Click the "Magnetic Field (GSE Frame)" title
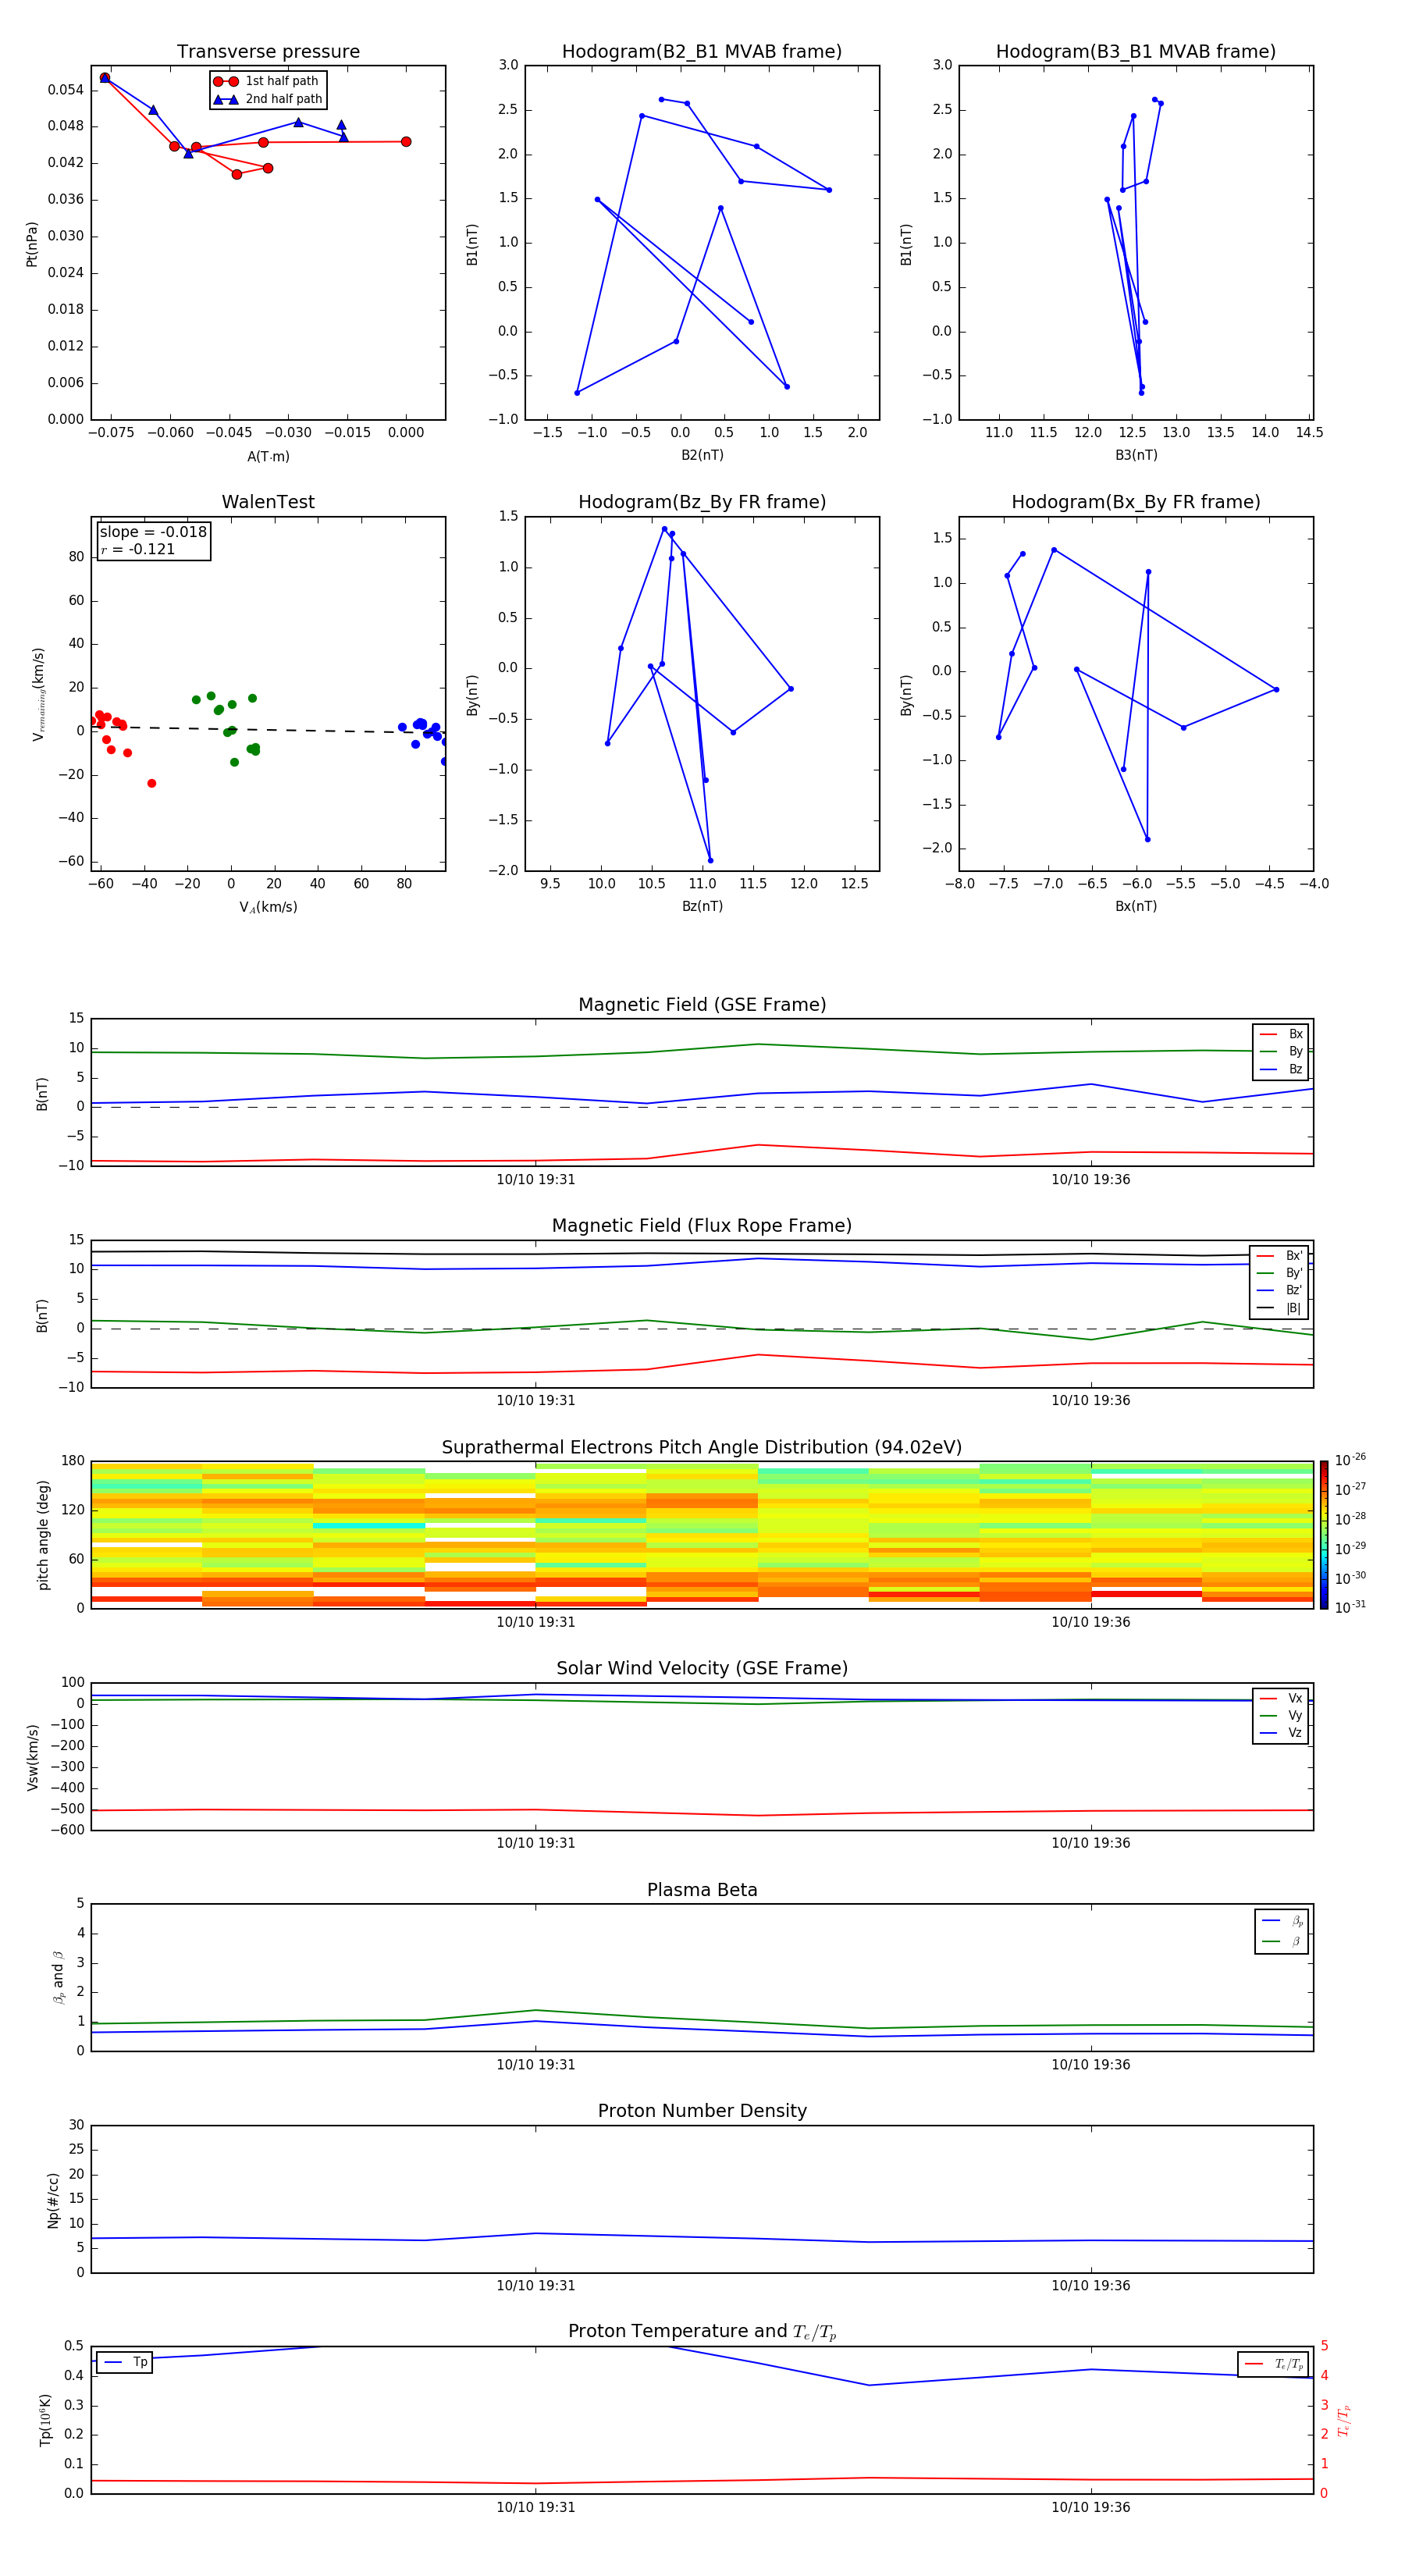Screen dimensions: 1405x2576 click(x=701, y=1005)
